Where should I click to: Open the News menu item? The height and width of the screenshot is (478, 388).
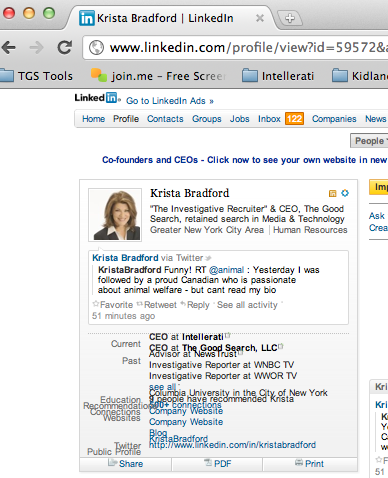pyautogui.click(x=376, y=119)
